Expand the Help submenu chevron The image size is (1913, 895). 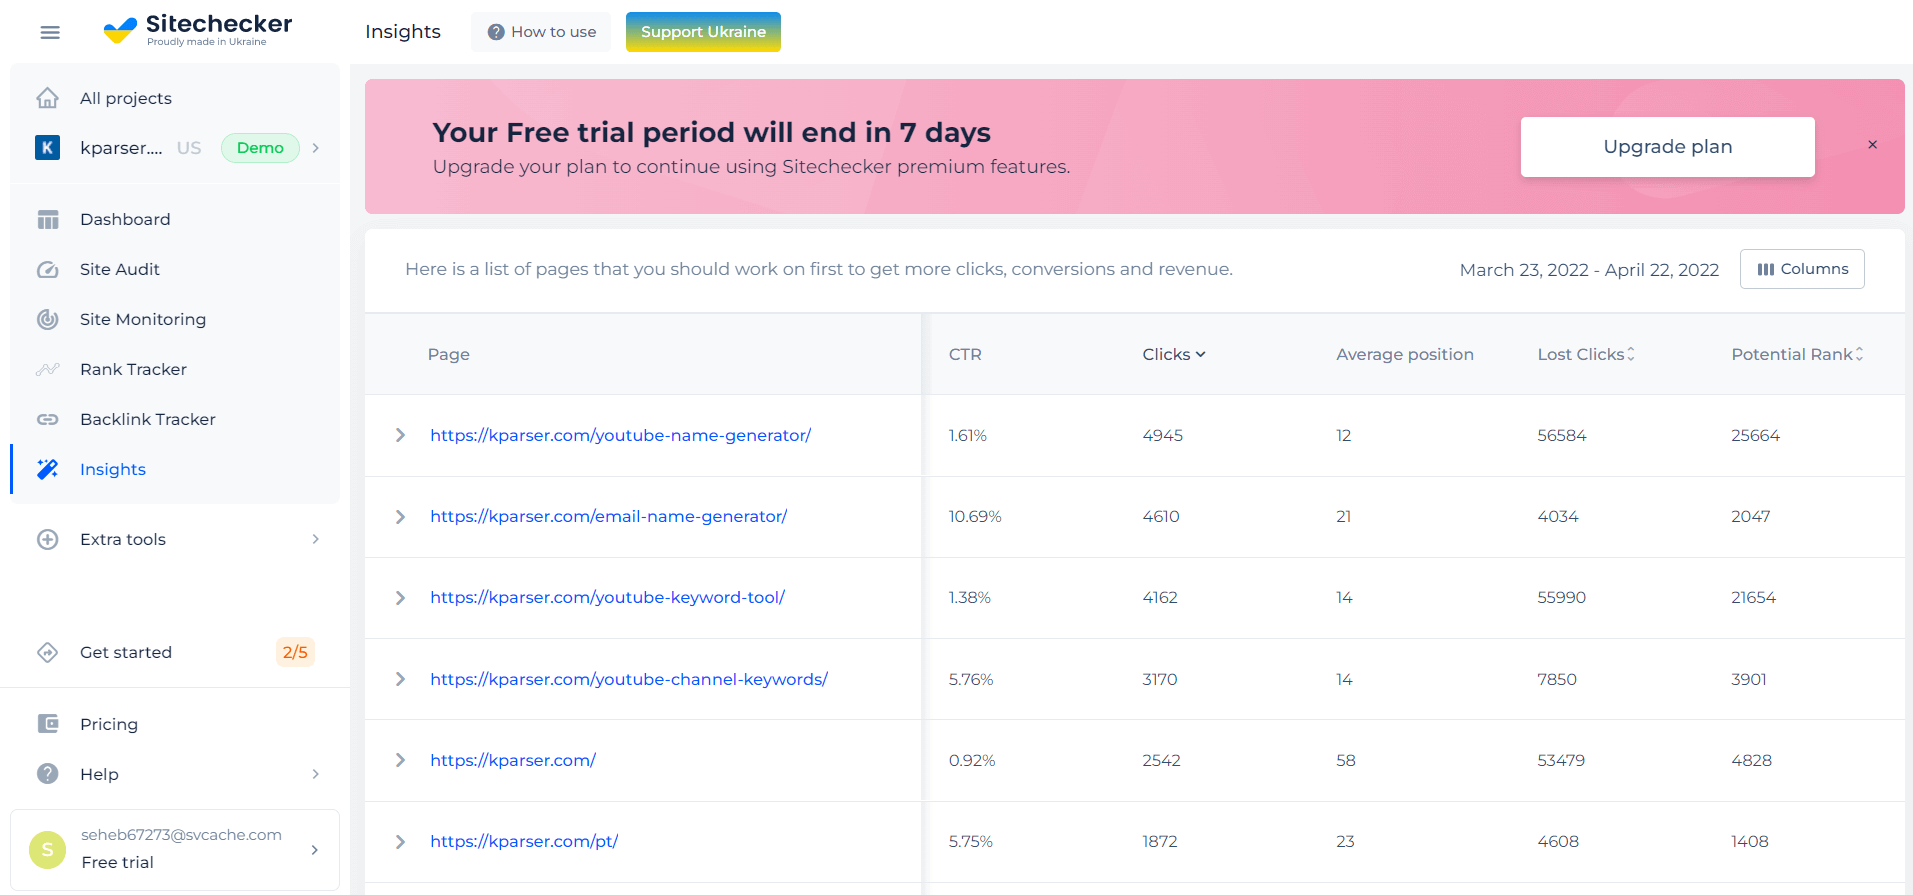click(x=316, y=774)
